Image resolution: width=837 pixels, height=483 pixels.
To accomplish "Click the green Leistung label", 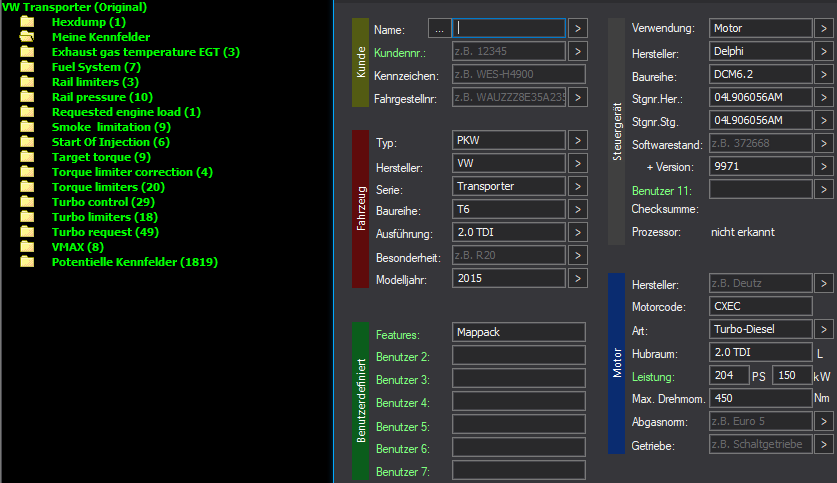I will [653, 377].
